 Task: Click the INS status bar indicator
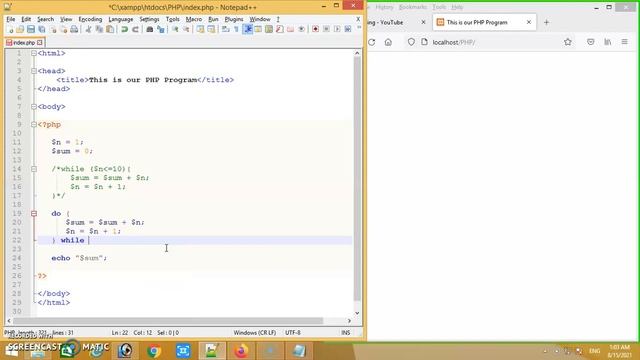pyautogui.click(x=346, y=333)
